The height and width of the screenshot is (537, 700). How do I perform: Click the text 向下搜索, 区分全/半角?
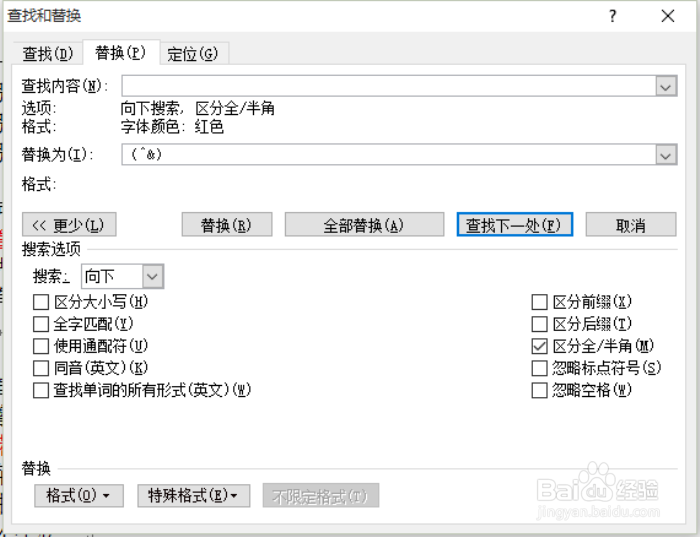pos(198,108)
